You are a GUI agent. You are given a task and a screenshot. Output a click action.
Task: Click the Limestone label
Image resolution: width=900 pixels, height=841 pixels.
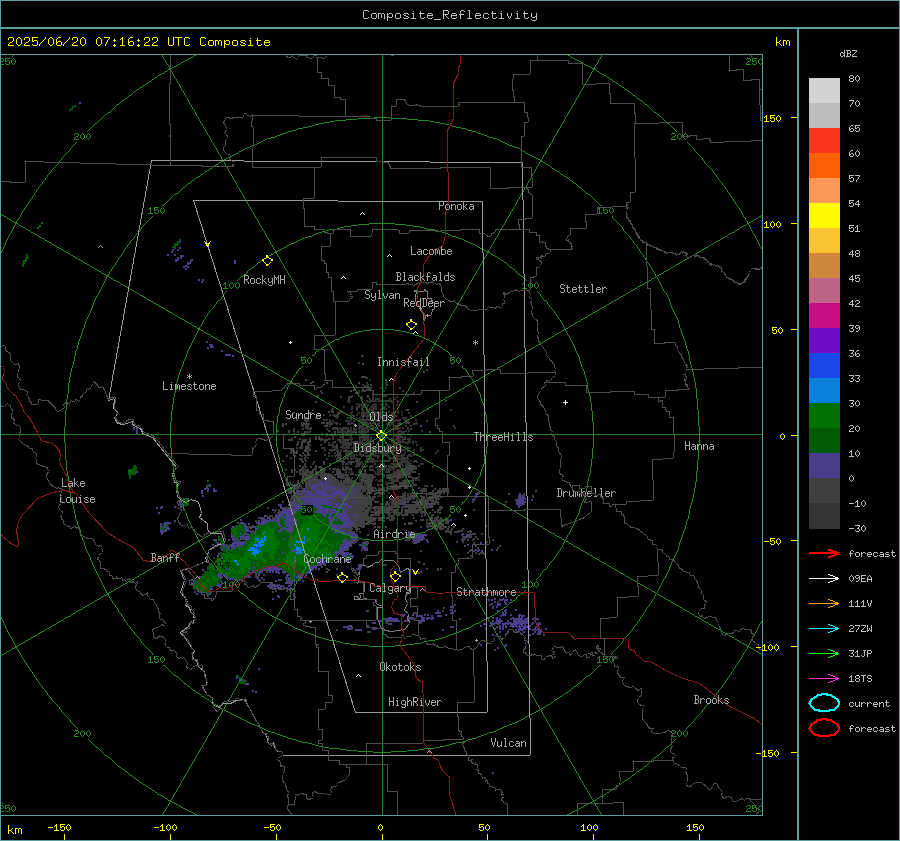point(189,386)
